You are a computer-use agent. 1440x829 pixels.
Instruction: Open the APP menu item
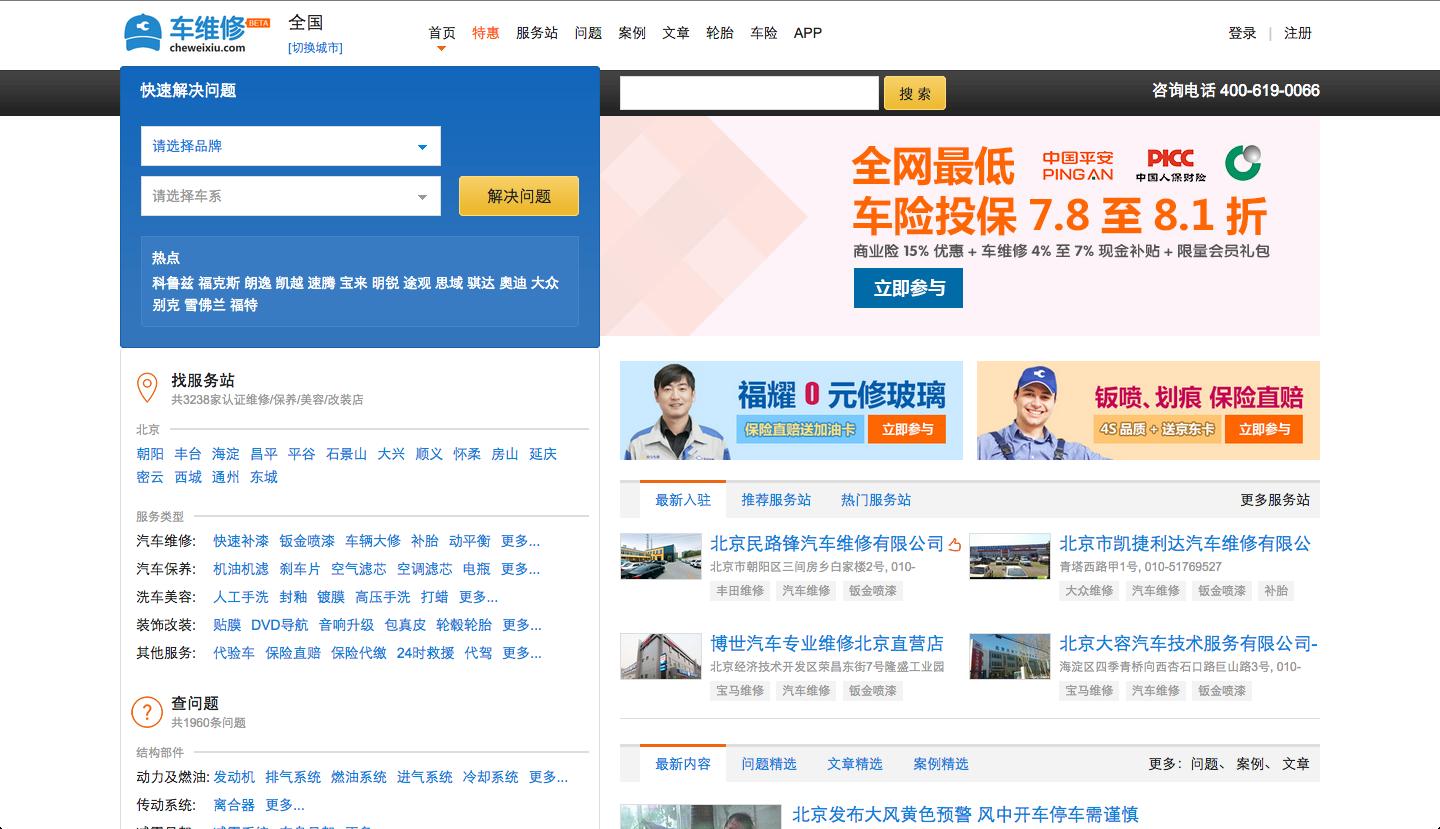tap(808, 33)
